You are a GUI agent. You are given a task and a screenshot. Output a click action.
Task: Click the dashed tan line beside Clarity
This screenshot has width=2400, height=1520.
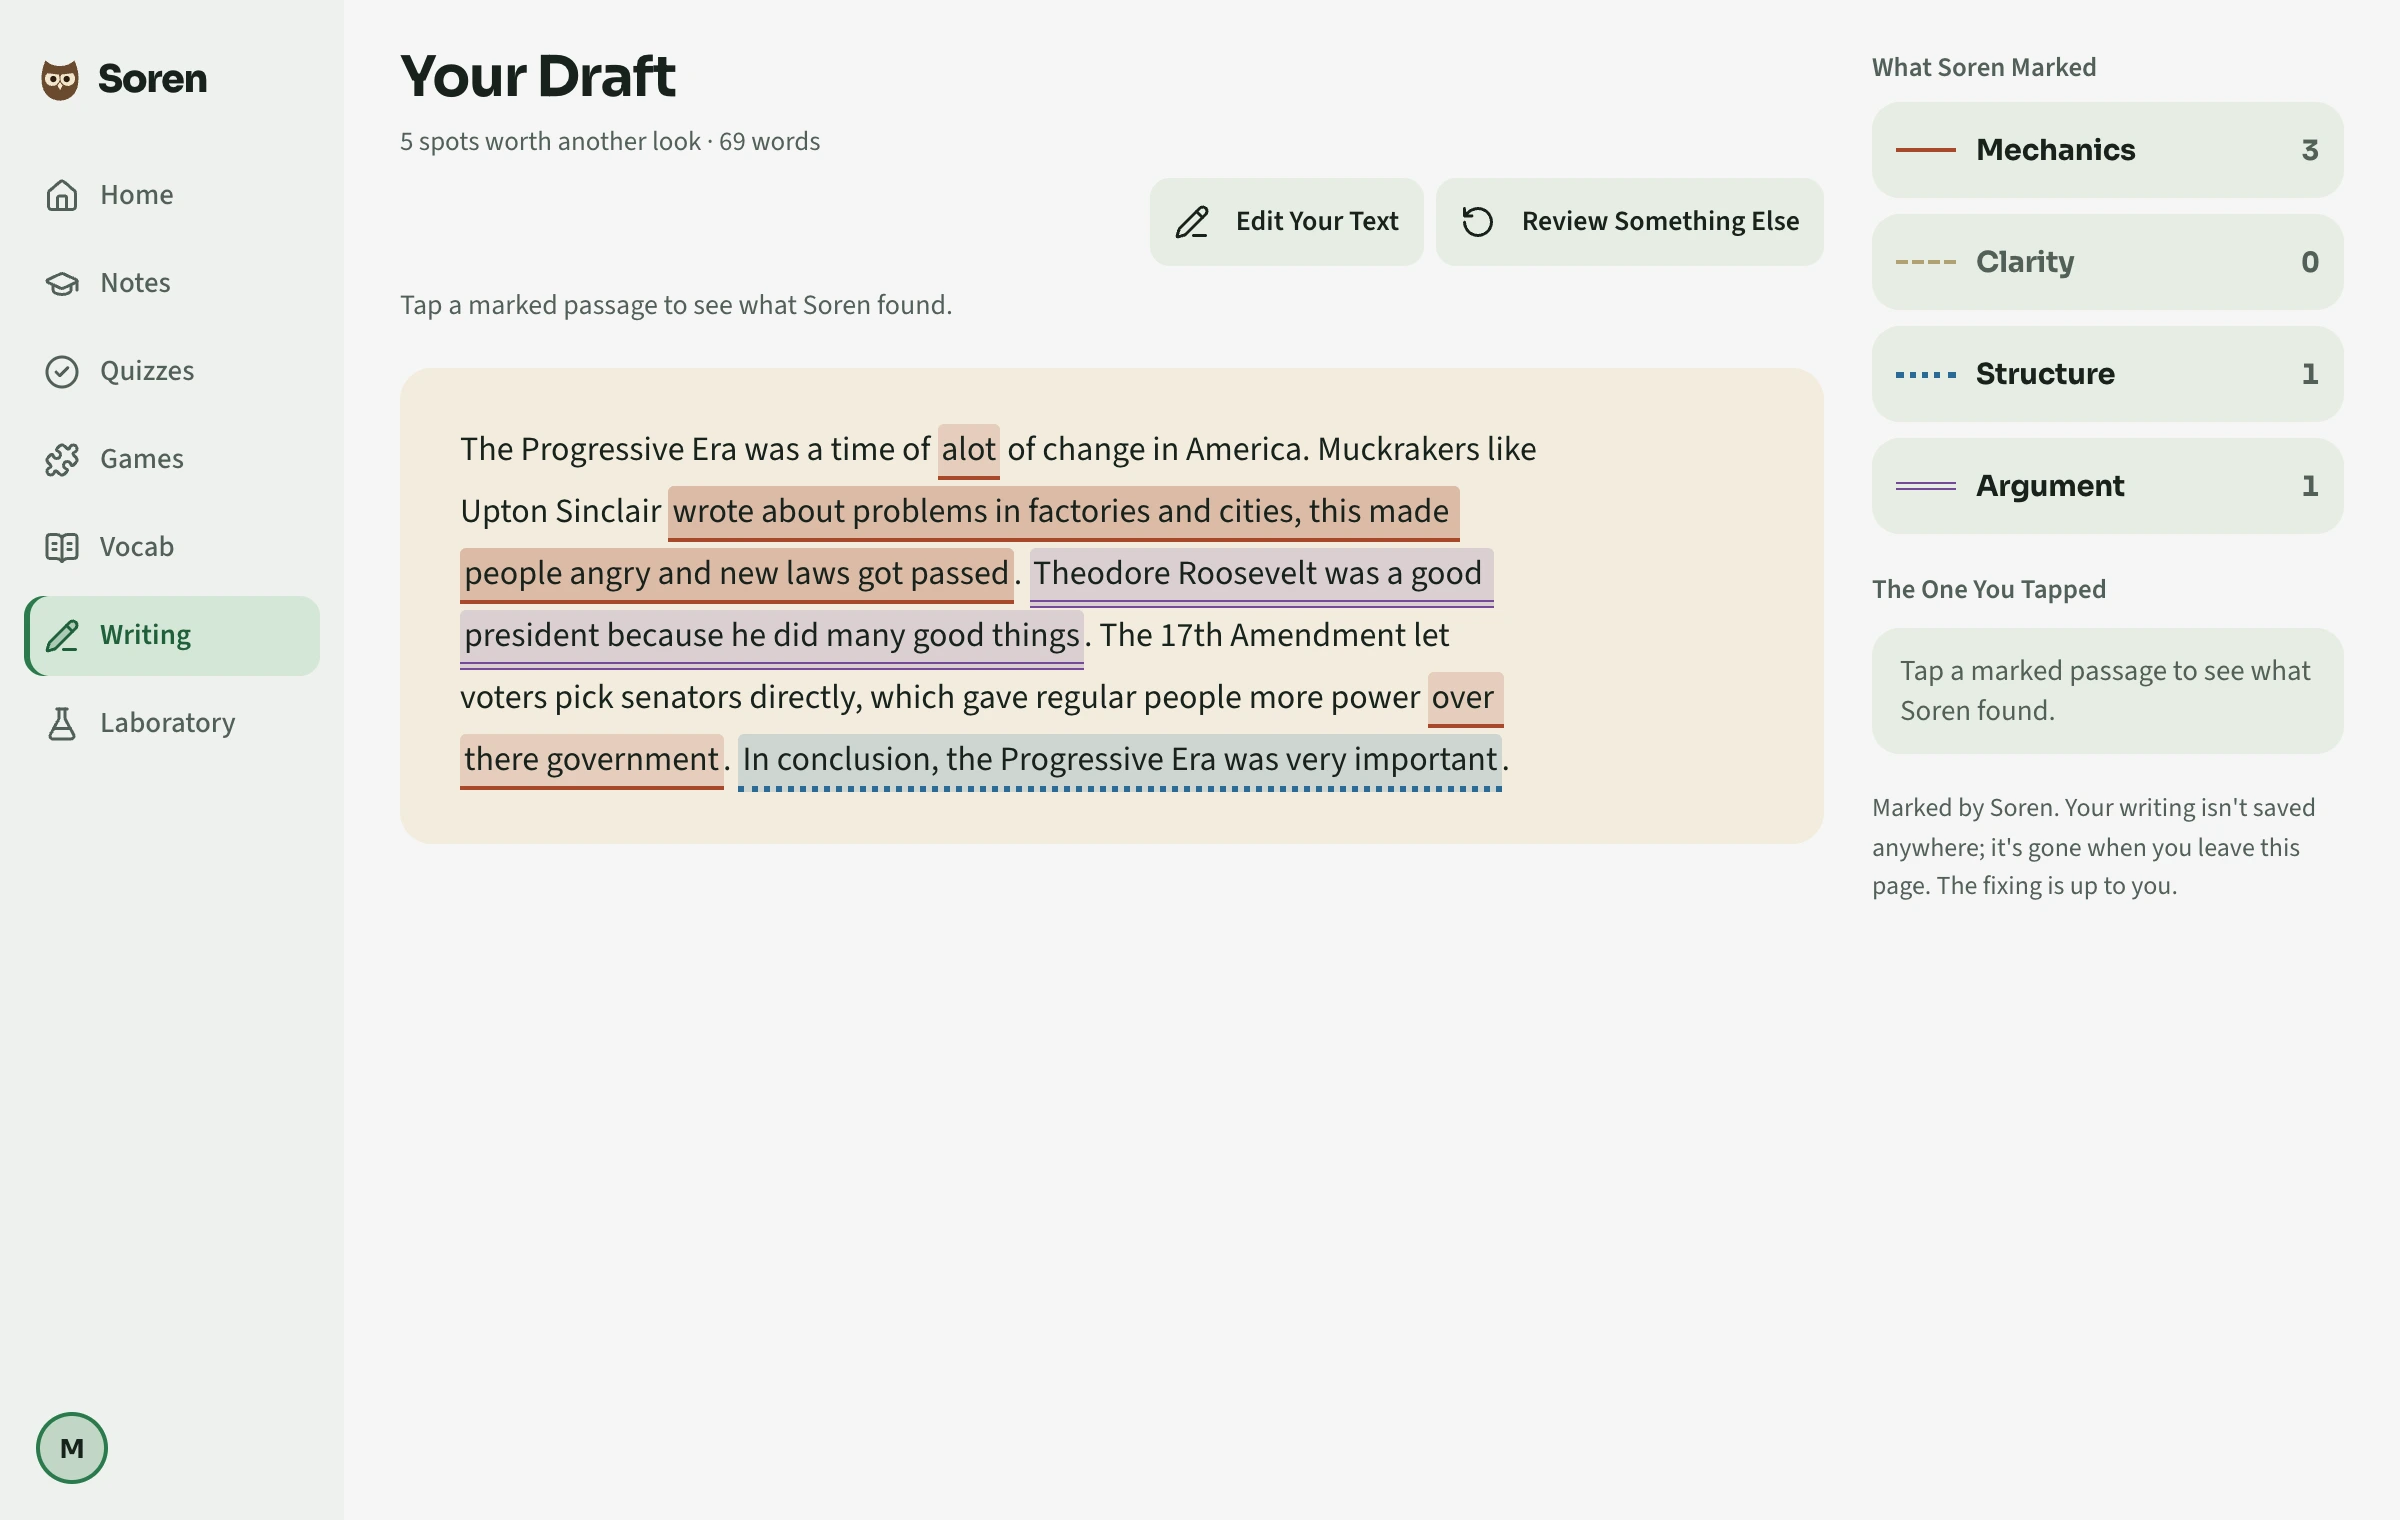(1926, 262)
